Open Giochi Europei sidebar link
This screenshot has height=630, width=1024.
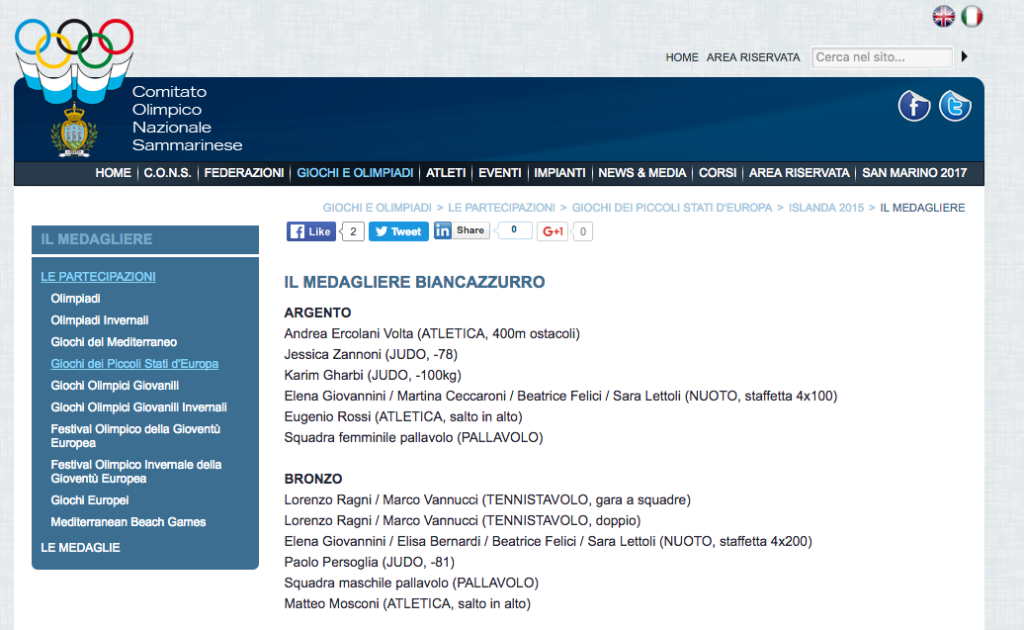click(89, 500)
